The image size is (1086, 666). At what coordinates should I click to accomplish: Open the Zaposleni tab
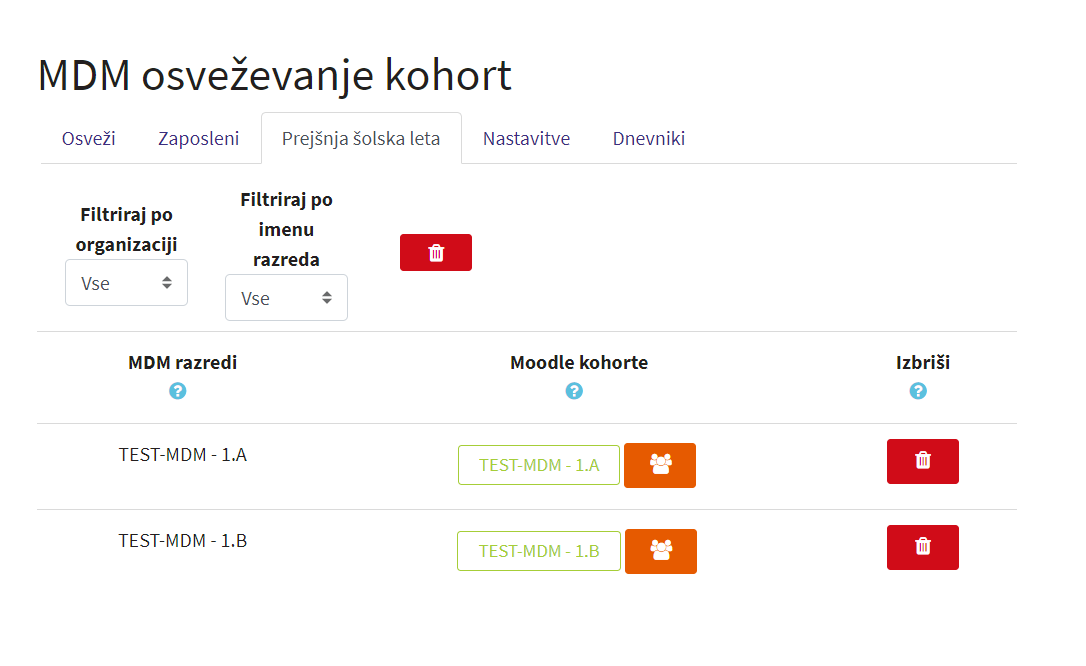[x=198, y=138]
